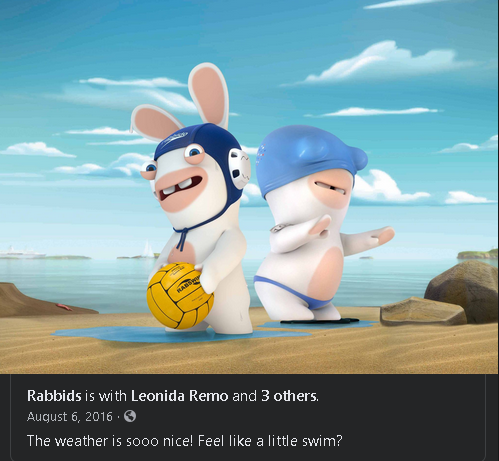Click the flat rock beside the boulder
The image size is (499, 461).
(x=423, y=312)
